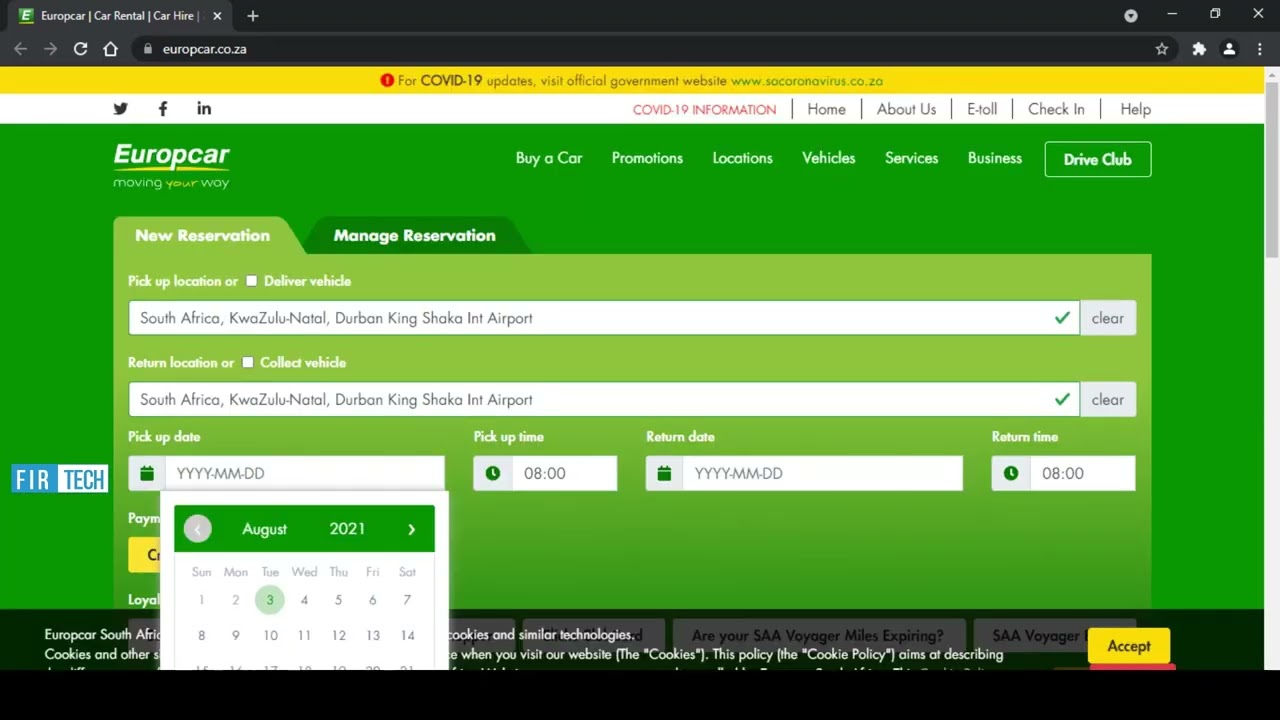
Task: Click browser back arrow
Action: [20, 49]
